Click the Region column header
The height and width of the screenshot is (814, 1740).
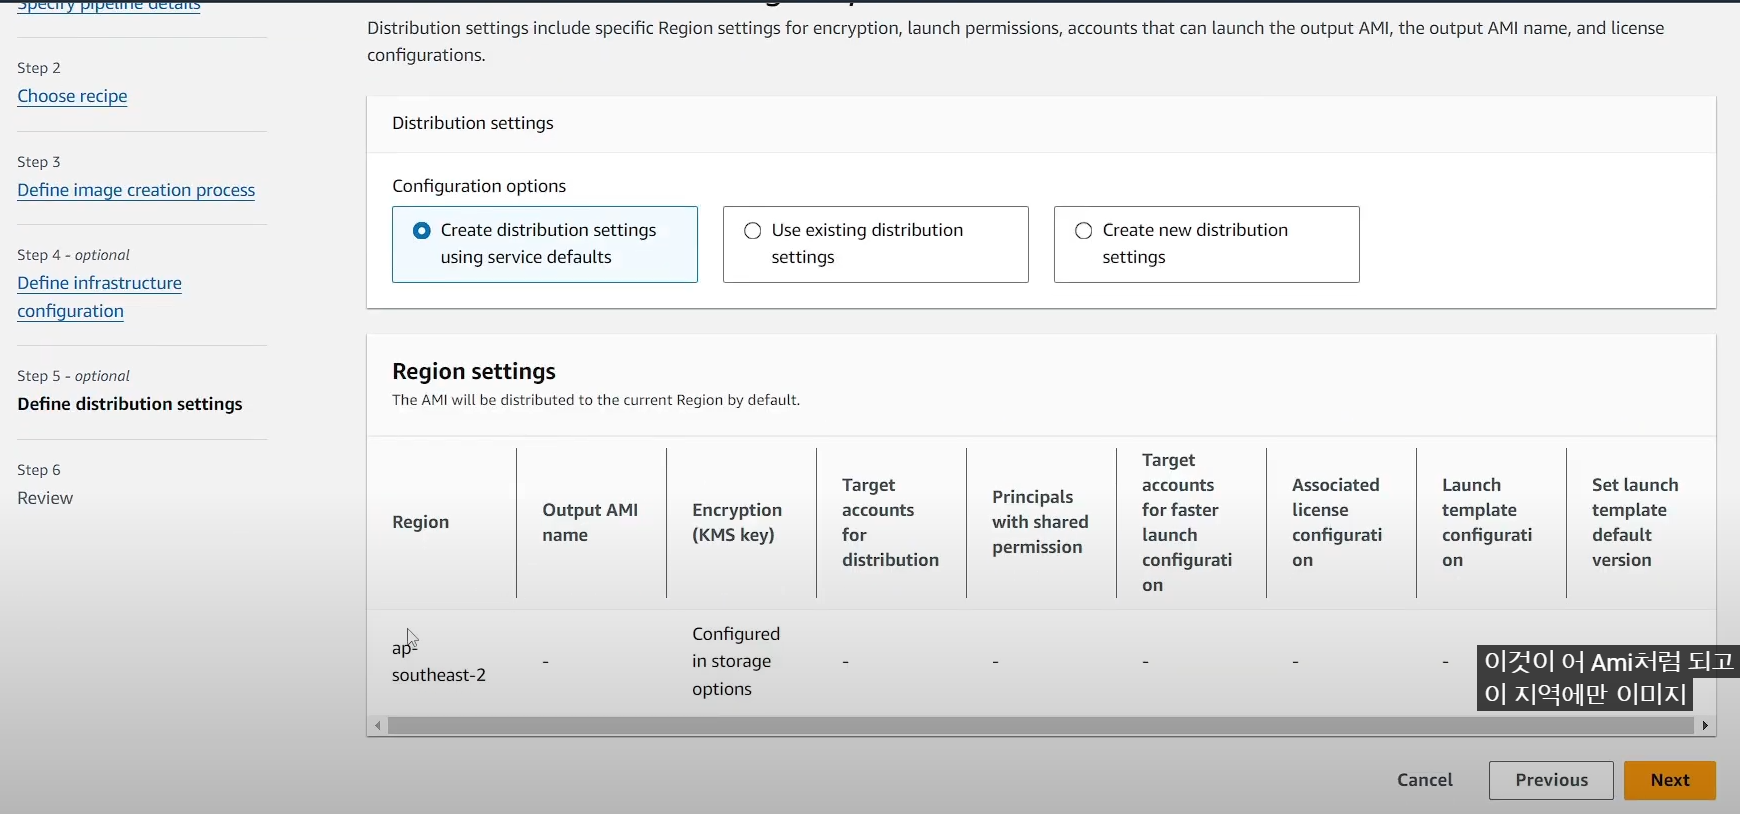421,522
